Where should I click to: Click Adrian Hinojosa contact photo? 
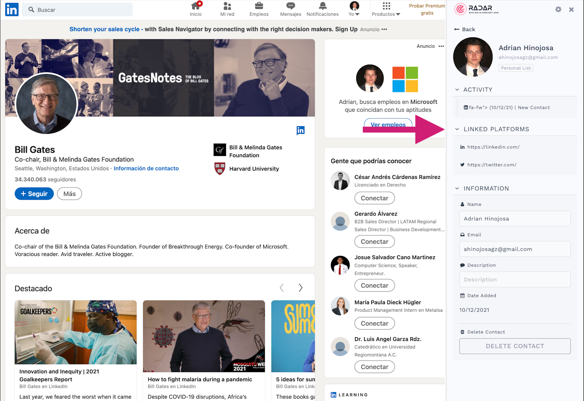[x=473, y=57]
